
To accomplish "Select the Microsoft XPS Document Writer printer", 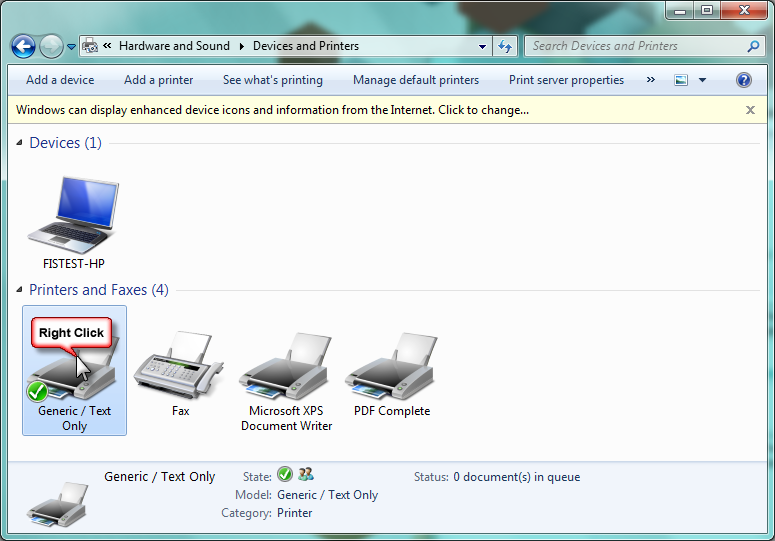I will point(286,381).
